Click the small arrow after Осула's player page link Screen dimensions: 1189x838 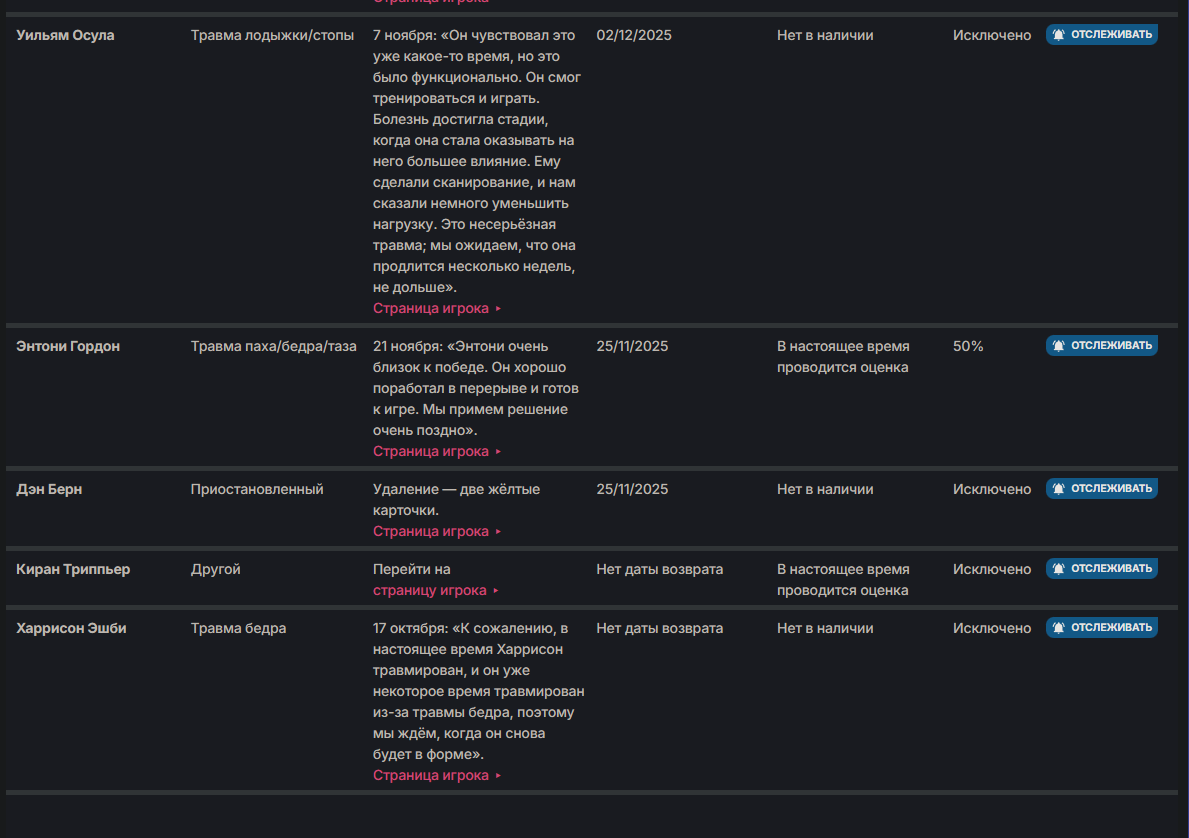498,309
